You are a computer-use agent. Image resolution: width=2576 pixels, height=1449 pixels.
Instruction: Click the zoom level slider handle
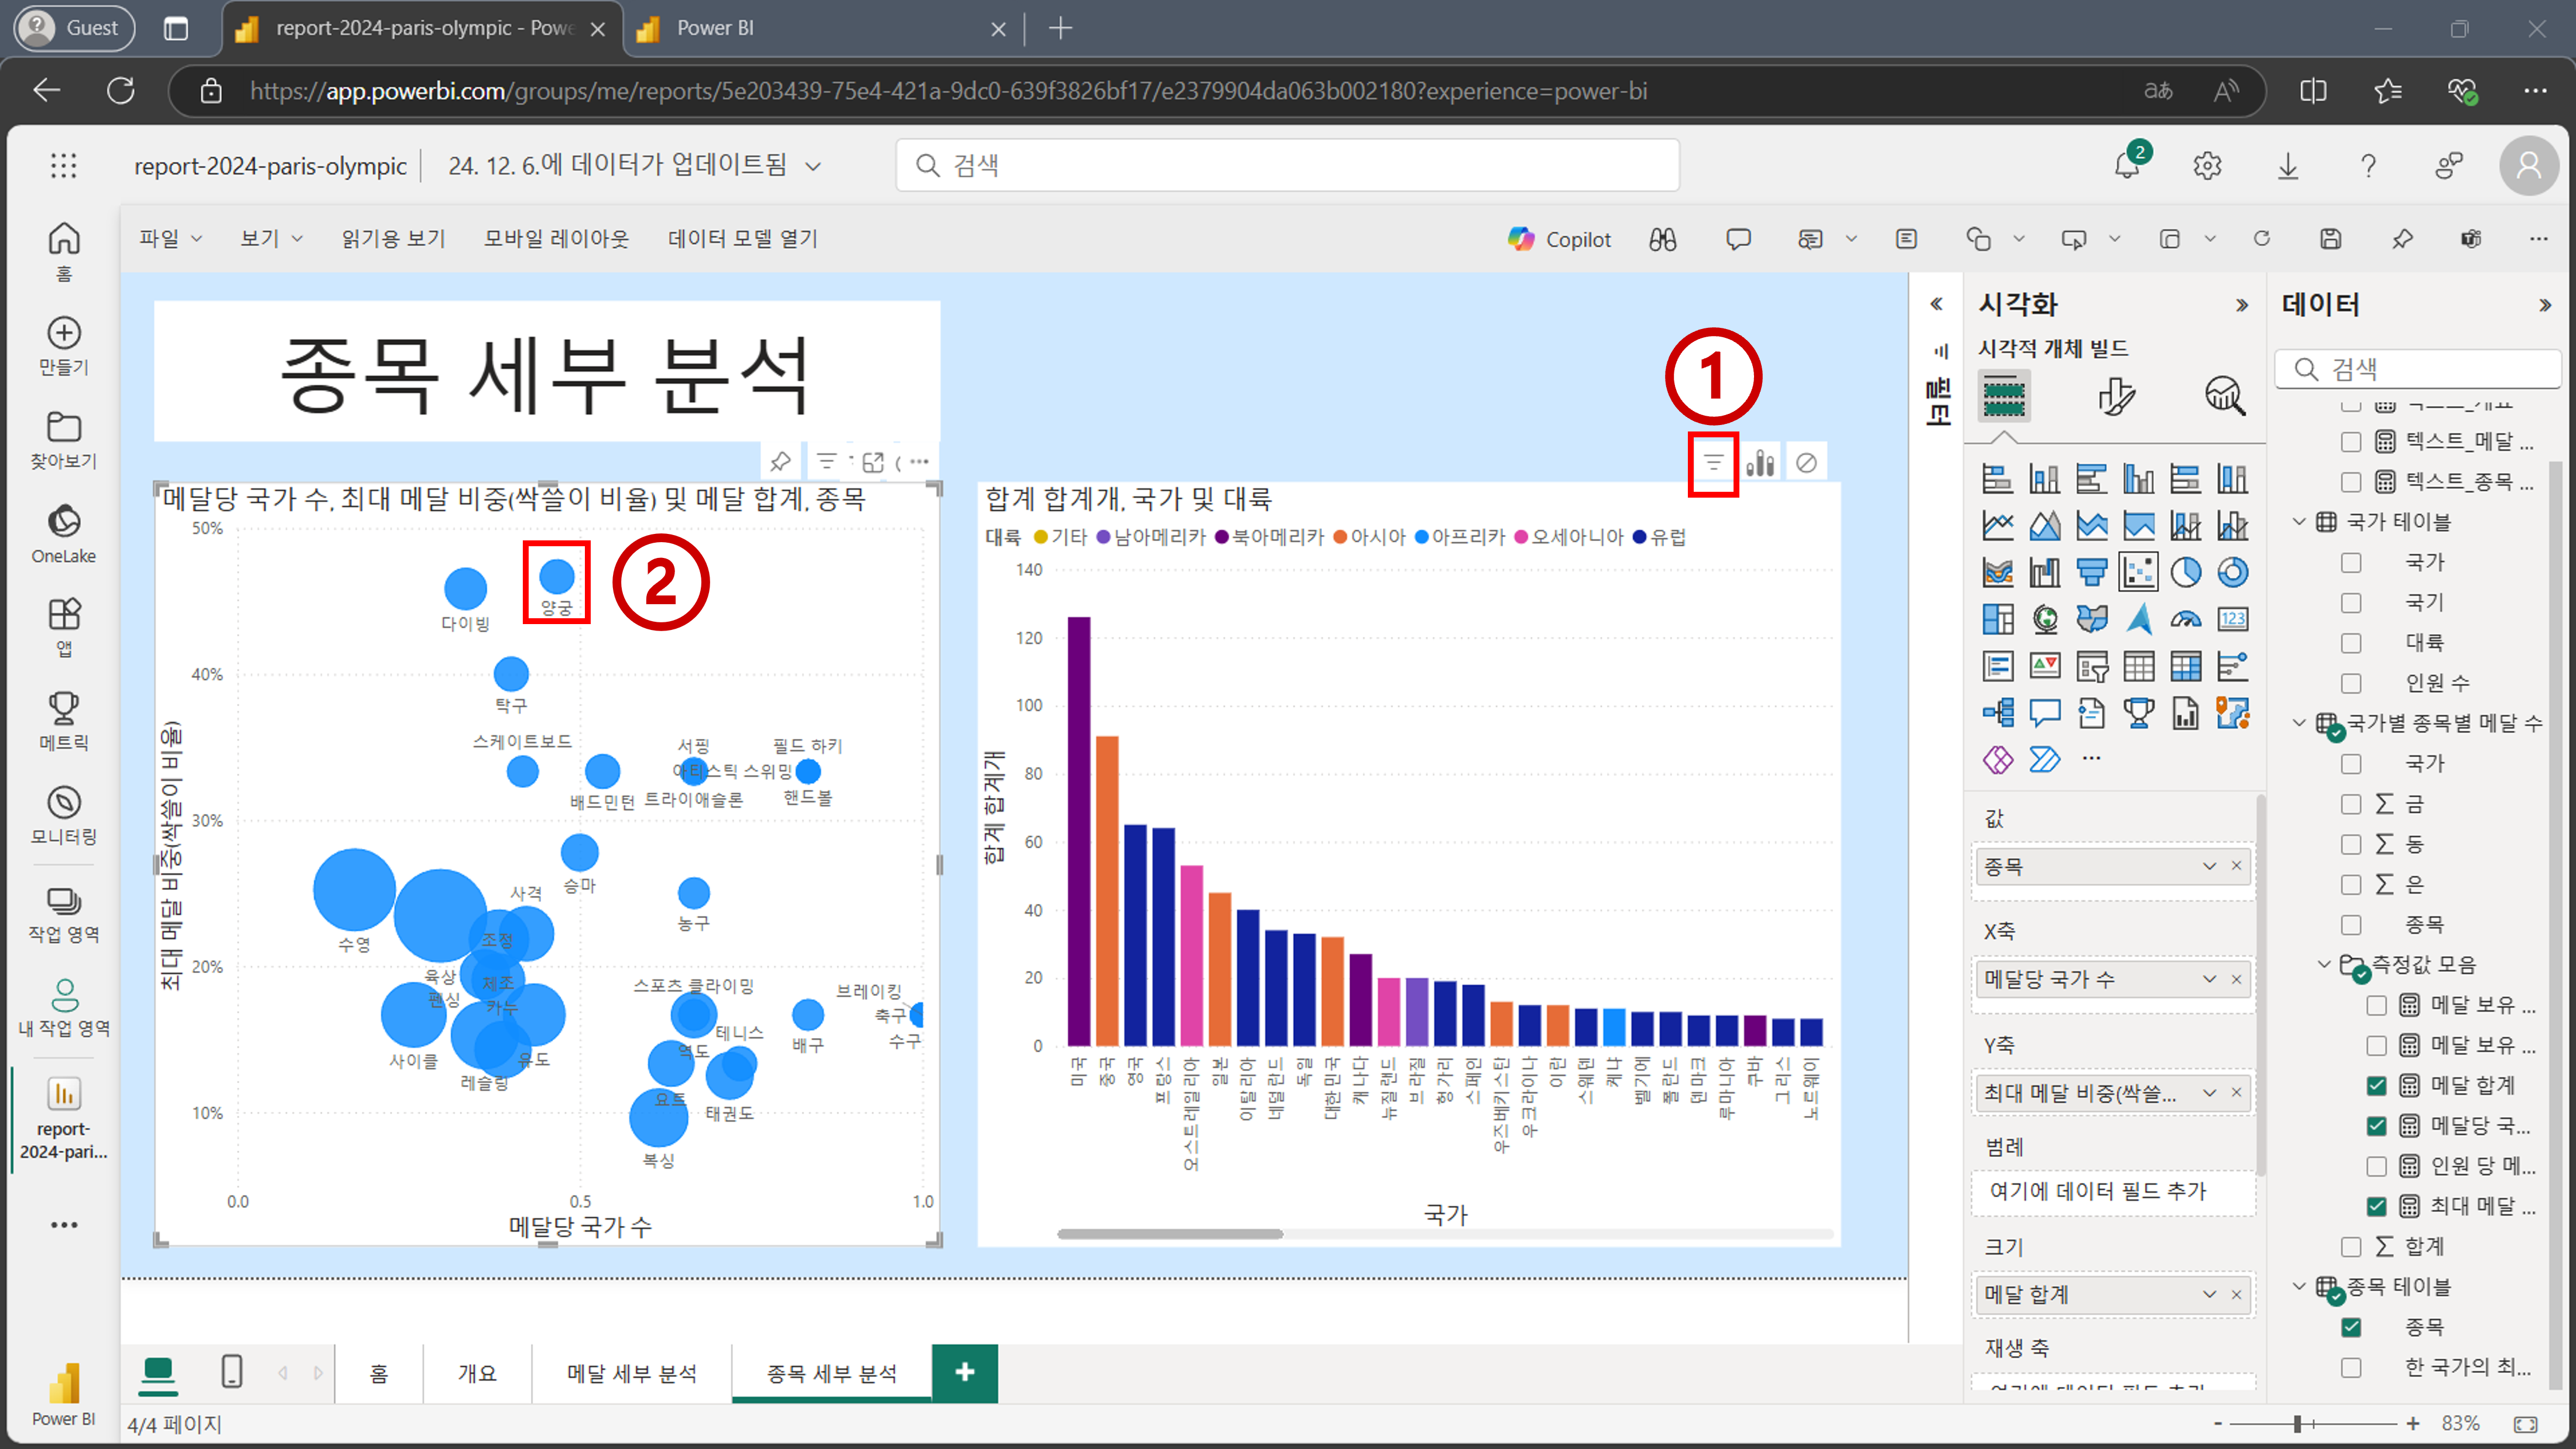pos(2298,1423)
